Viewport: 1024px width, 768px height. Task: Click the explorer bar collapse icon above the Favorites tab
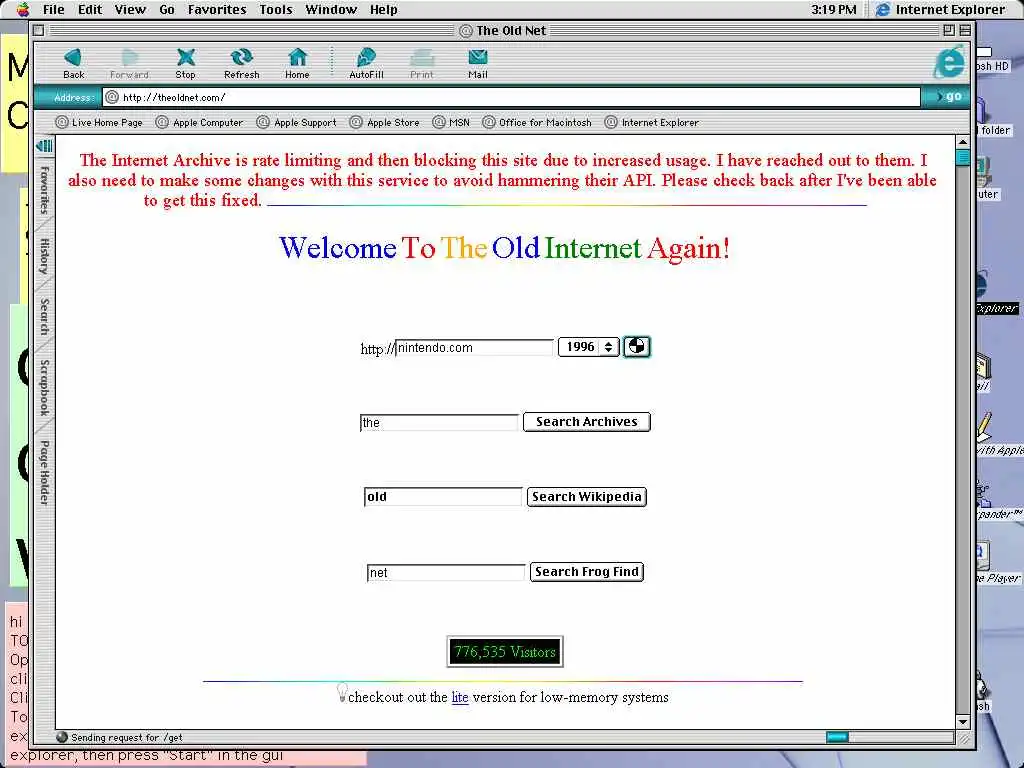(x=44, y=146)
